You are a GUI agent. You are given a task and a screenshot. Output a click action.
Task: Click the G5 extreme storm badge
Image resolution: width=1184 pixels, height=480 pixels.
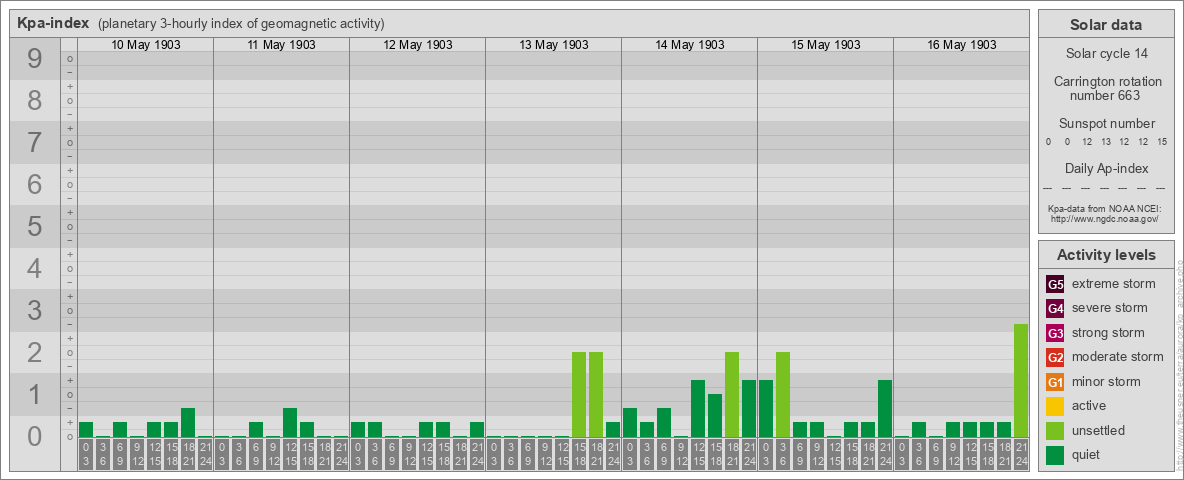tap(1055, 285)
